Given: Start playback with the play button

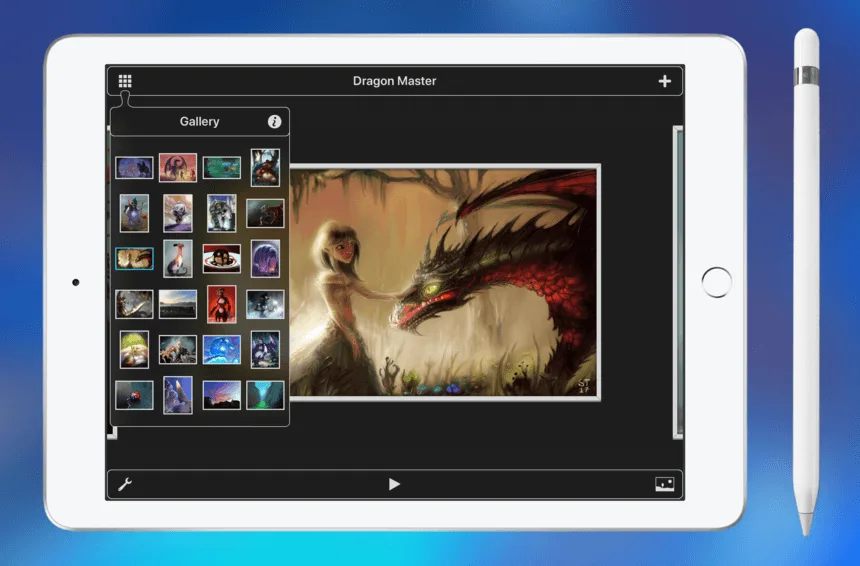Looking at the screenshot, I should [x=394, y=484].
